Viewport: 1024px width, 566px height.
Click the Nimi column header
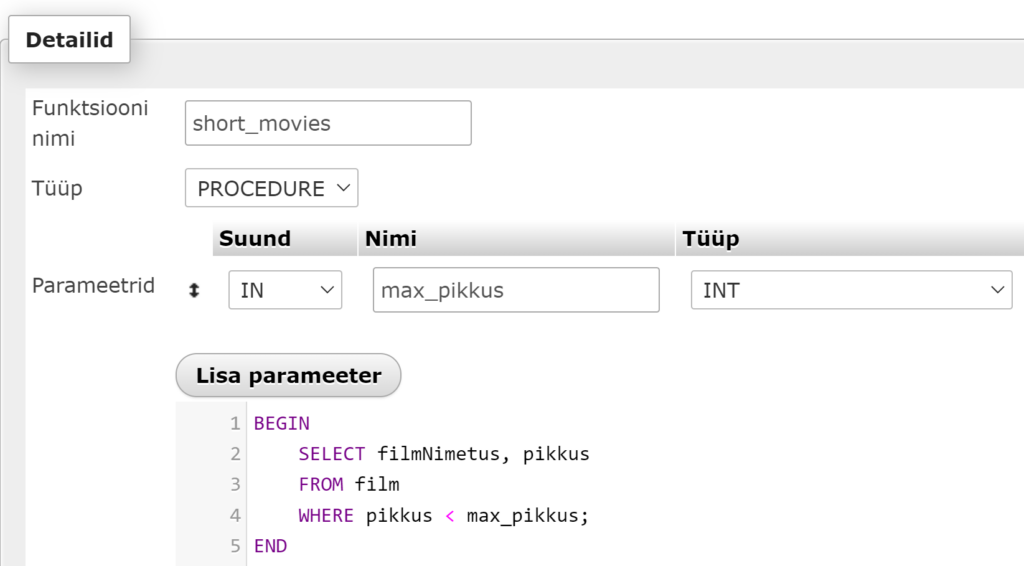click(x=391, y=239)
